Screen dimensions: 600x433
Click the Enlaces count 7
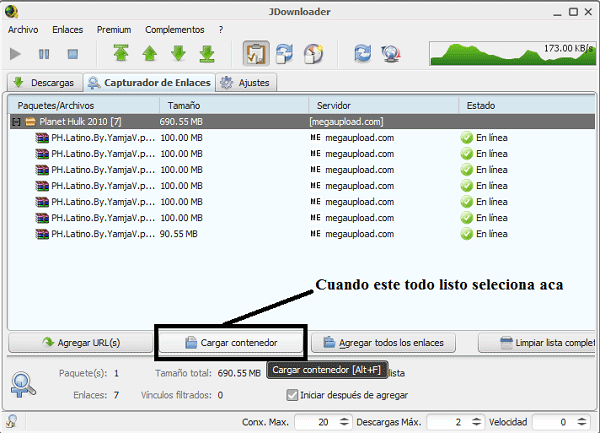pos(116,395)
